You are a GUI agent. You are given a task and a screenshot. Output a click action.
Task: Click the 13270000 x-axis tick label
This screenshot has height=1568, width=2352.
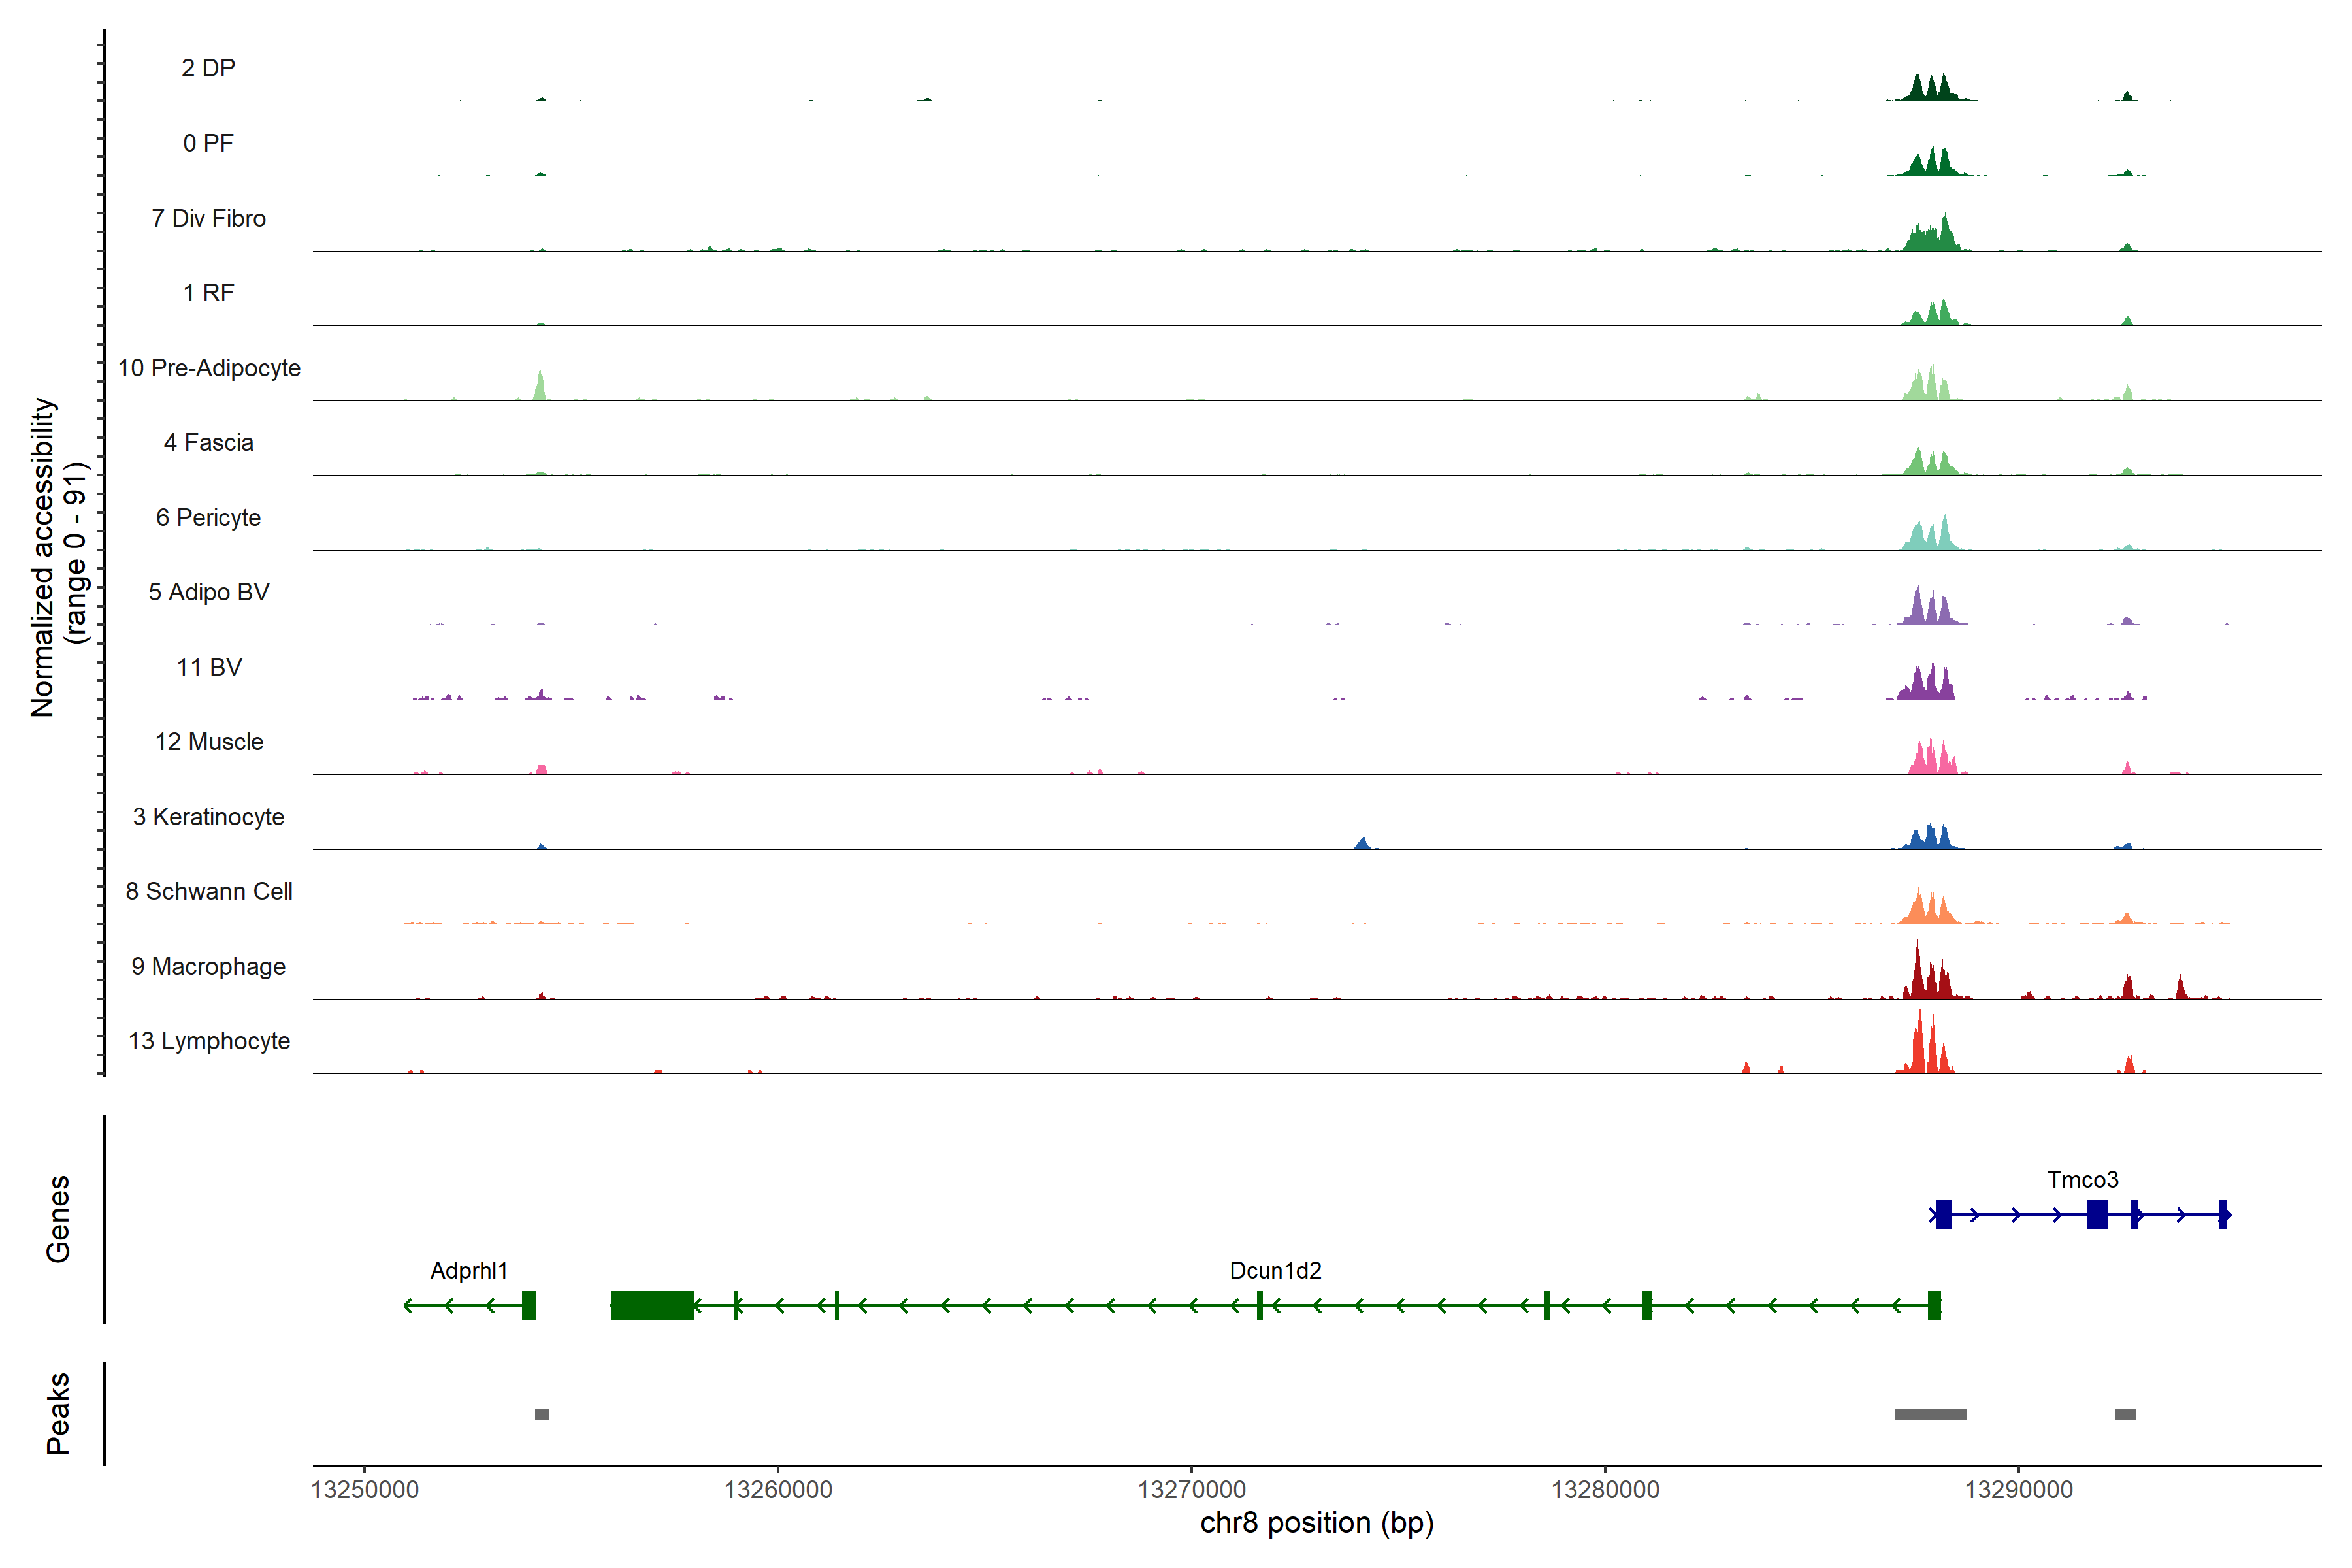(1191, 1490)
